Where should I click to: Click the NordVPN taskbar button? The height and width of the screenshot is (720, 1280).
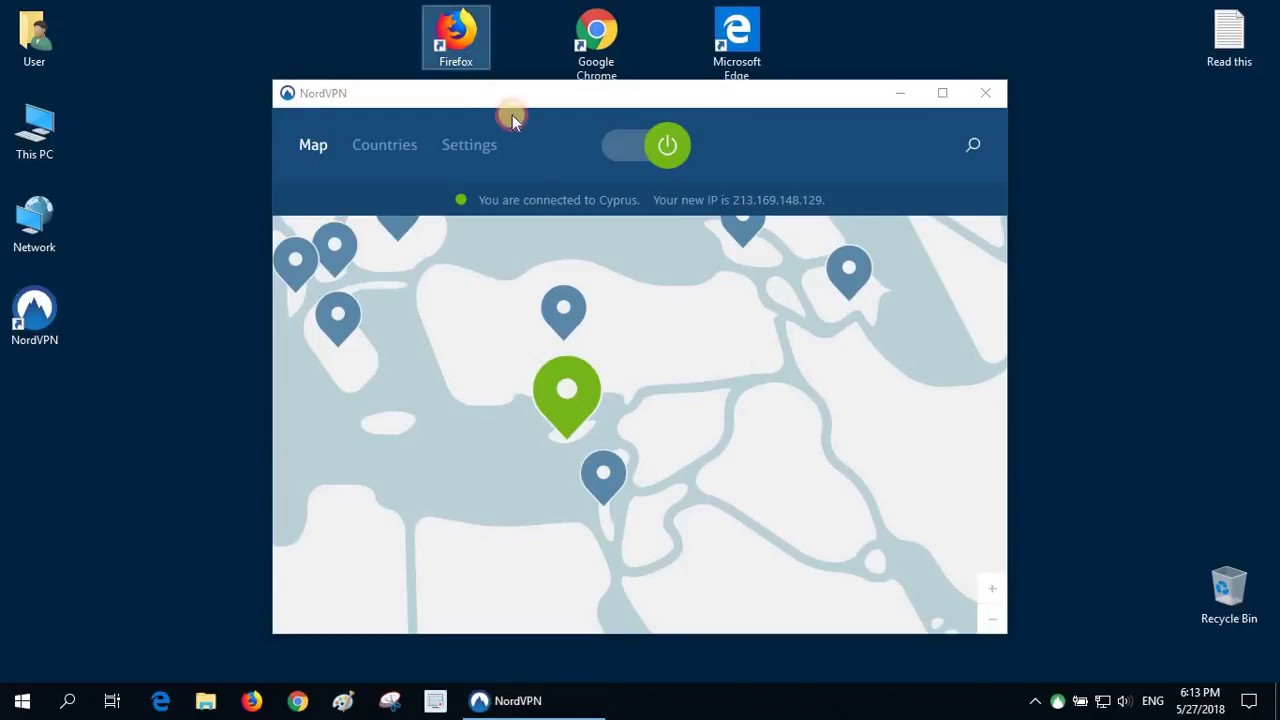coord(535,701)
